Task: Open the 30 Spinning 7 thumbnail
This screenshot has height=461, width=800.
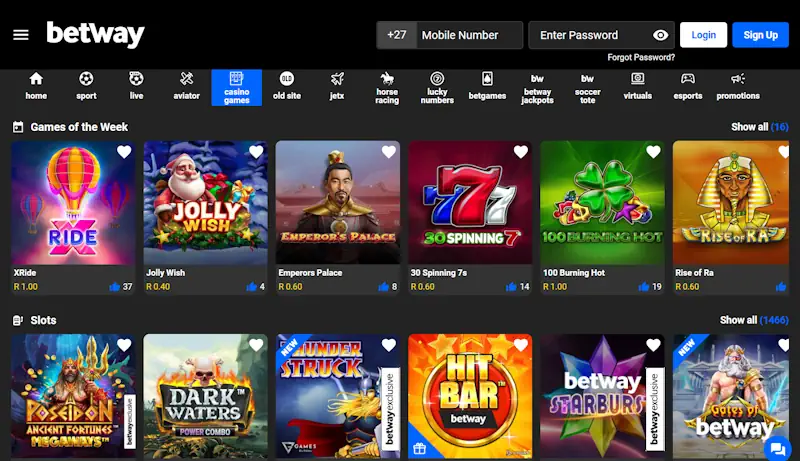Action: [x=470, y=202]
